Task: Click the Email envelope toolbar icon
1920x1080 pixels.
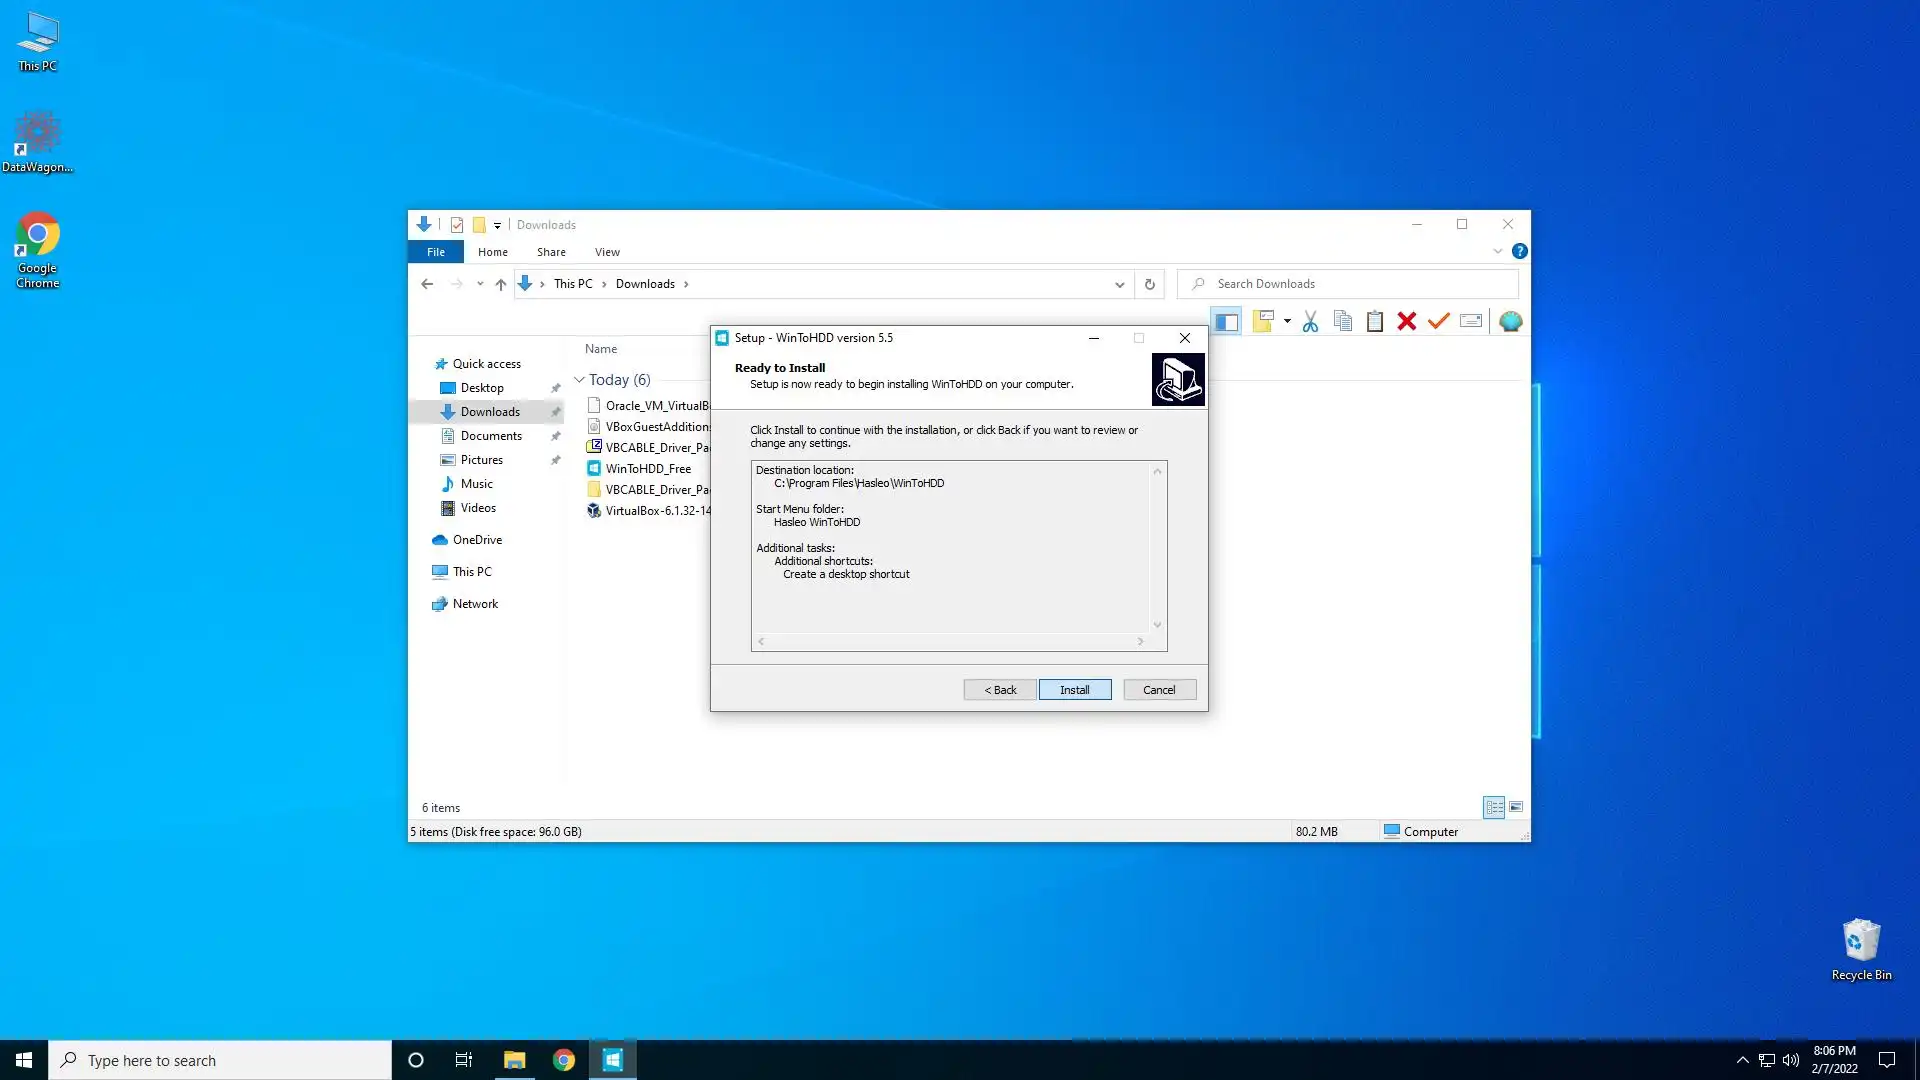Action: 1471,321
